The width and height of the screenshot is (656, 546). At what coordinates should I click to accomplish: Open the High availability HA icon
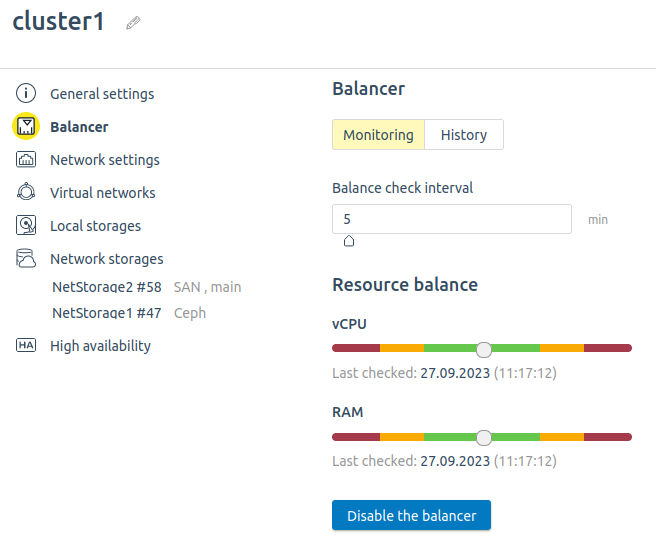(26, 345)
